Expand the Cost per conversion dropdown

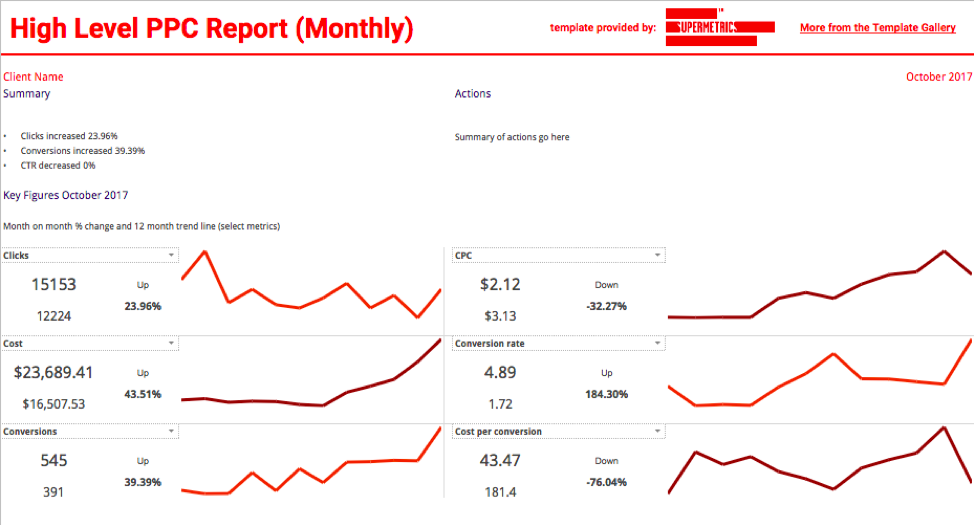(x=657, y=432)
